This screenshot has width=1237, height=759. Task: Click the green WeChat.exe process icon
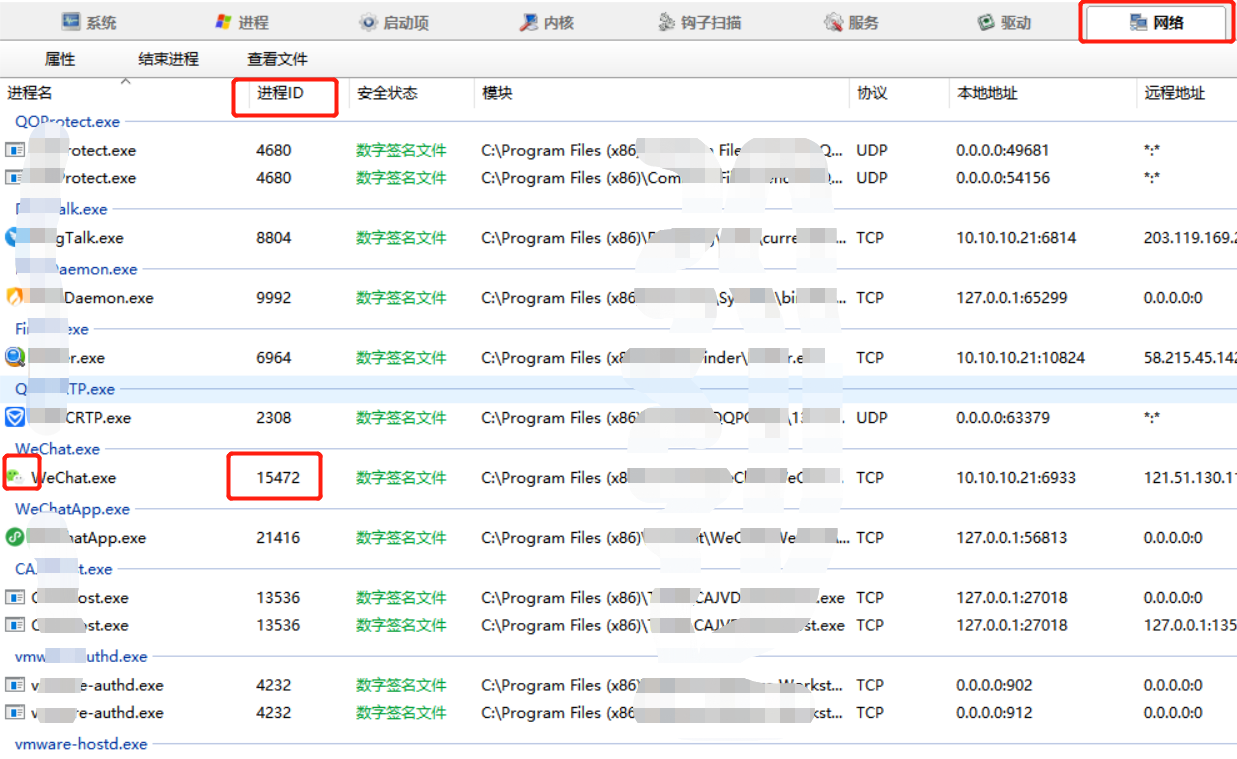[x=15, y=477]
